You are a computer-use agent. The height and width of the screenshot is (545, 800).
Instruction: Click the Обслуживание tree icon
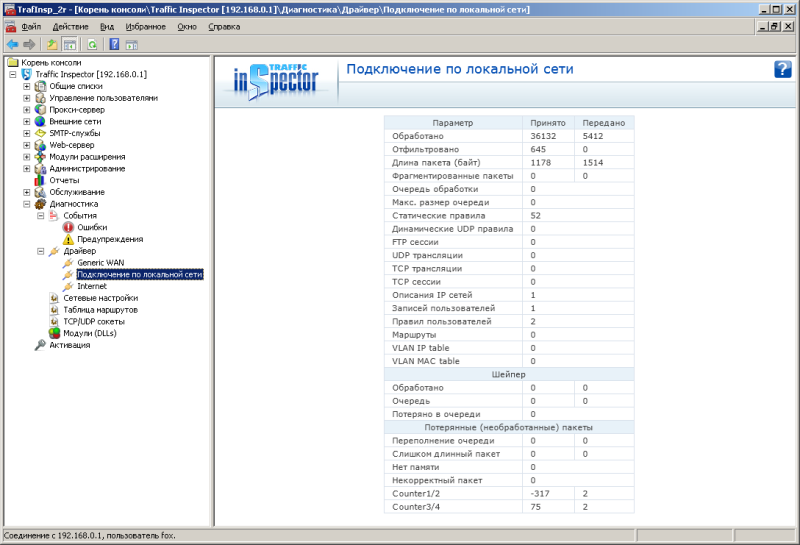(x=40, y=192)
